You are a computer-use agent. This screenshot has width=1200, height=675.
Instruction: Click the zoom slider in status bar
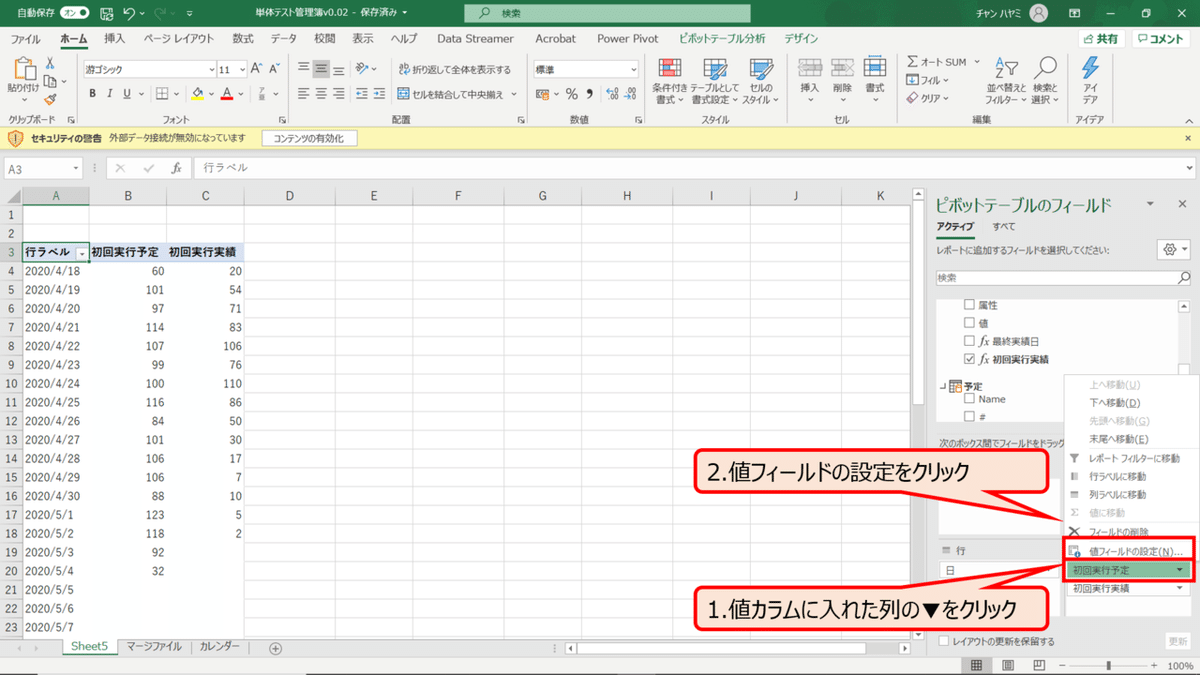coord(1108,665)
